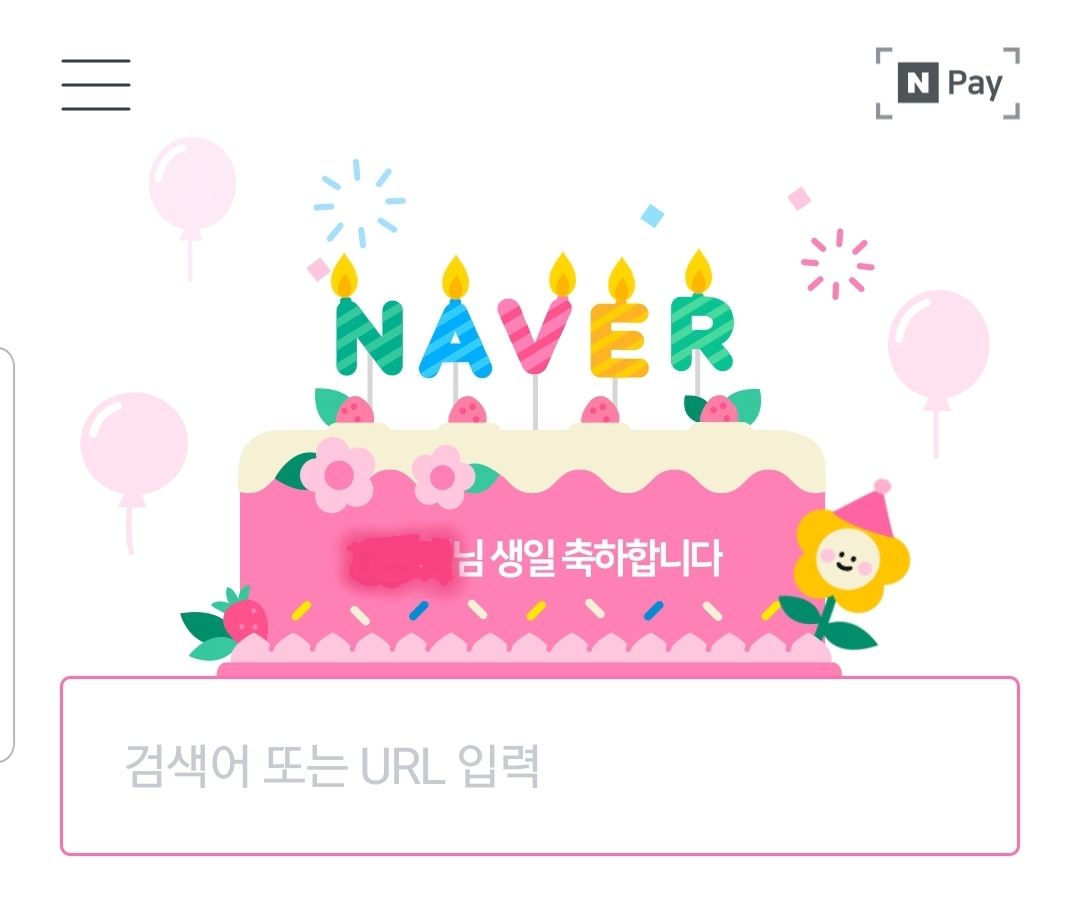This screenshot has height=900, width=1076.
Task: Tap the pink balloon left of cake
Action: coord(134,445)
